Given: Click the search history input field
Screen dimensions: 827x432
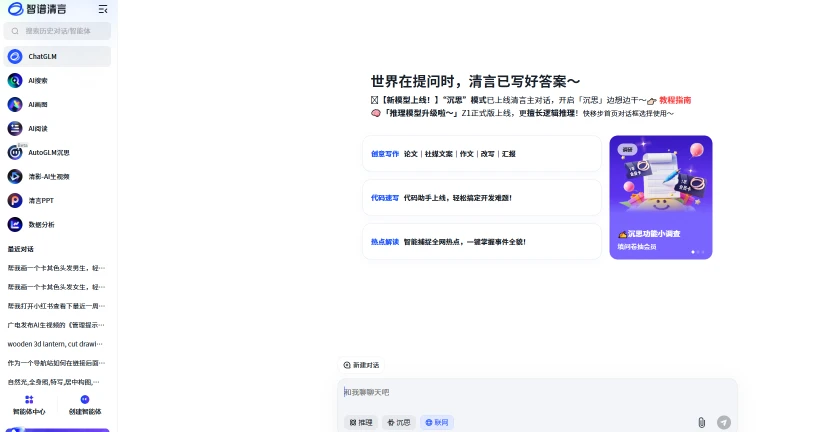Looking at the screenshot, I should tap(57, 31).
